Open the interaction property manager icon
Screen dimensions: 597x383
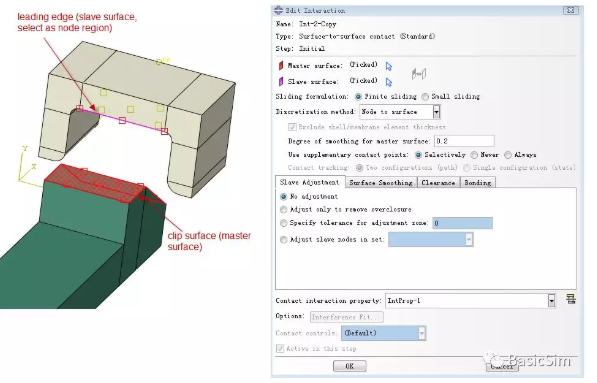click(570, 299)
